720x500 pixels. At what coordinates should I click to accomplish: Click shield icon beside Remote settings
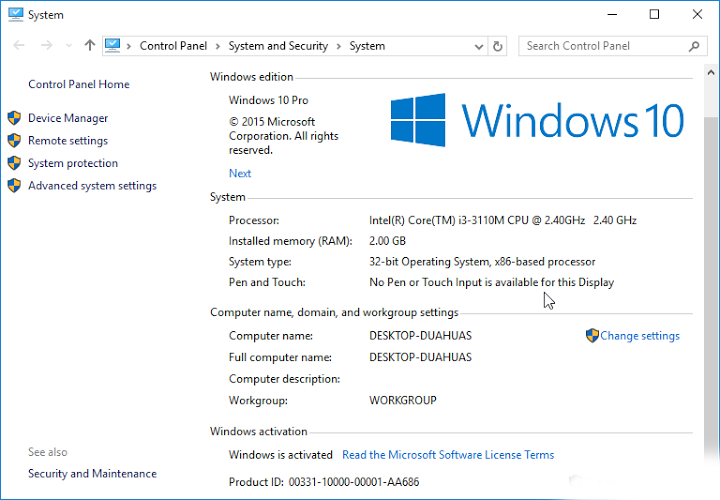click(x=14, y=140)
